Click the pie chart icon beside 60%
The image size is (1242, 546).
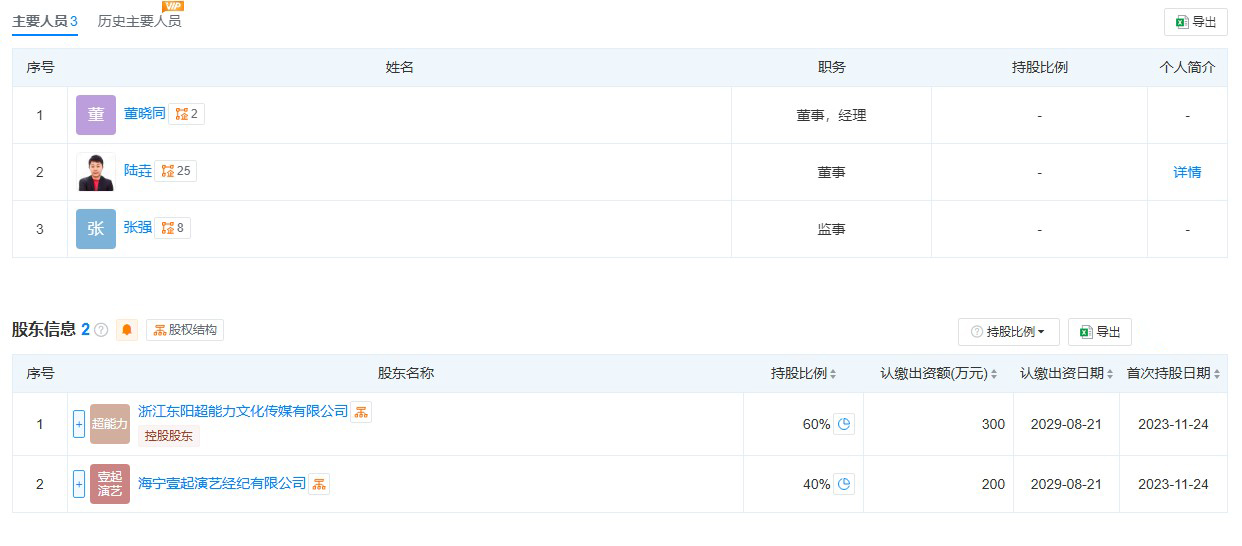pyautogui.click(x=844, y=424)
